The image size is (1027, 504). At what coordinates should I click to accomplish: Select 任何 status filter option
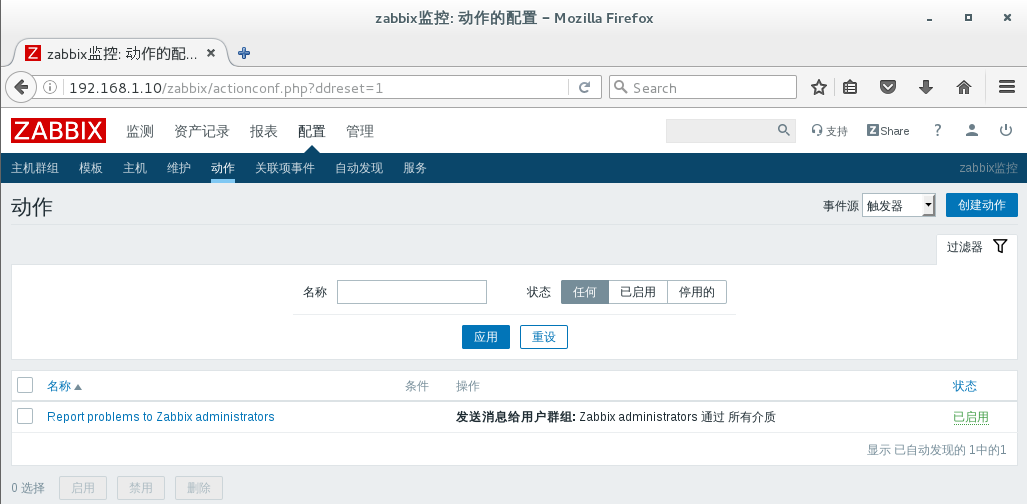585,292
